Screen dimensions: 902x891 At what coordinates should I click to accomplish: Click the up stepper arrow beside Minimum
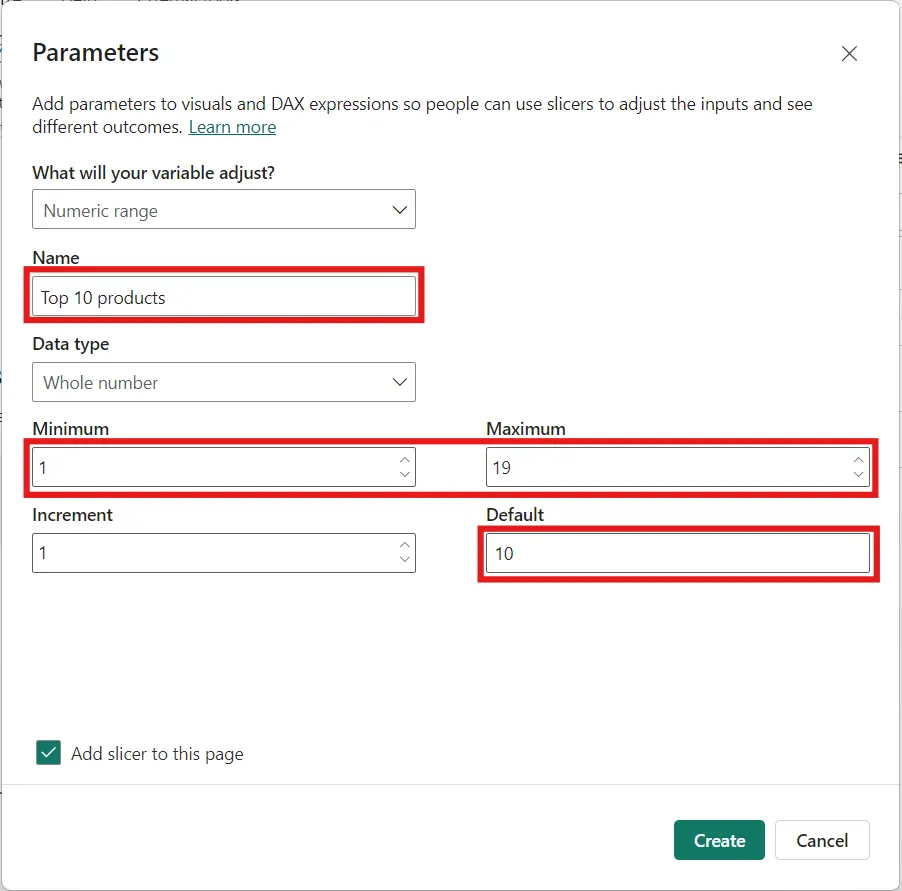404,461
